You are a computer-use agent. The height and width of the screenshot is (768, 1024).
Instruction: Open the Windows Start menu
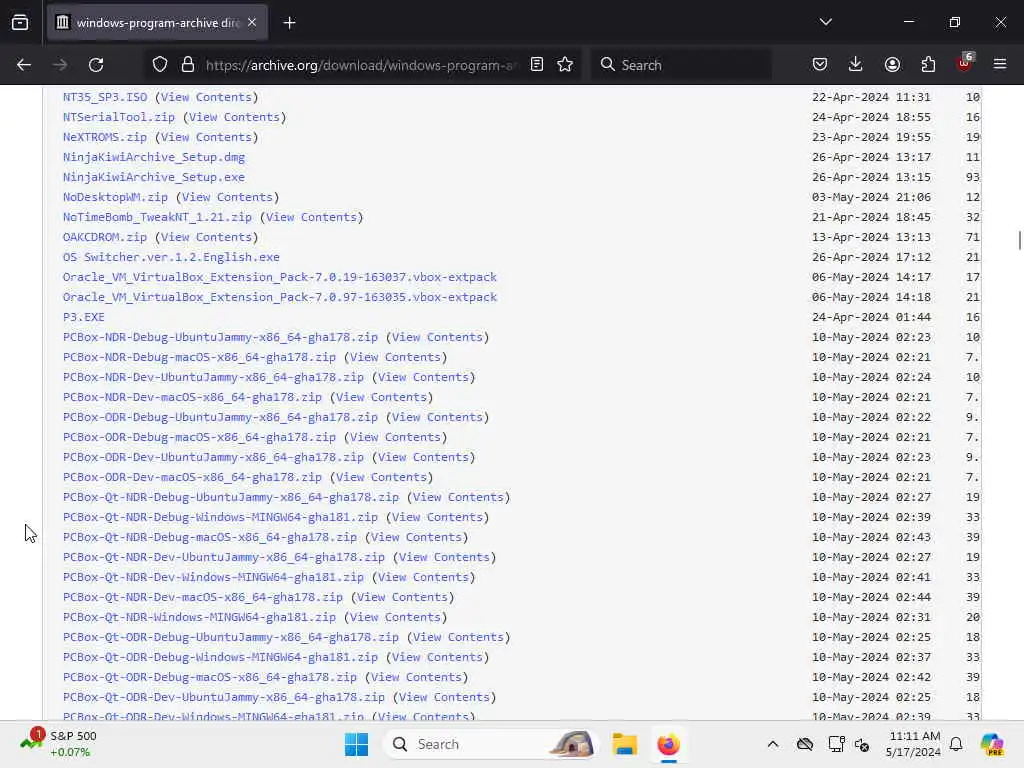356,744
